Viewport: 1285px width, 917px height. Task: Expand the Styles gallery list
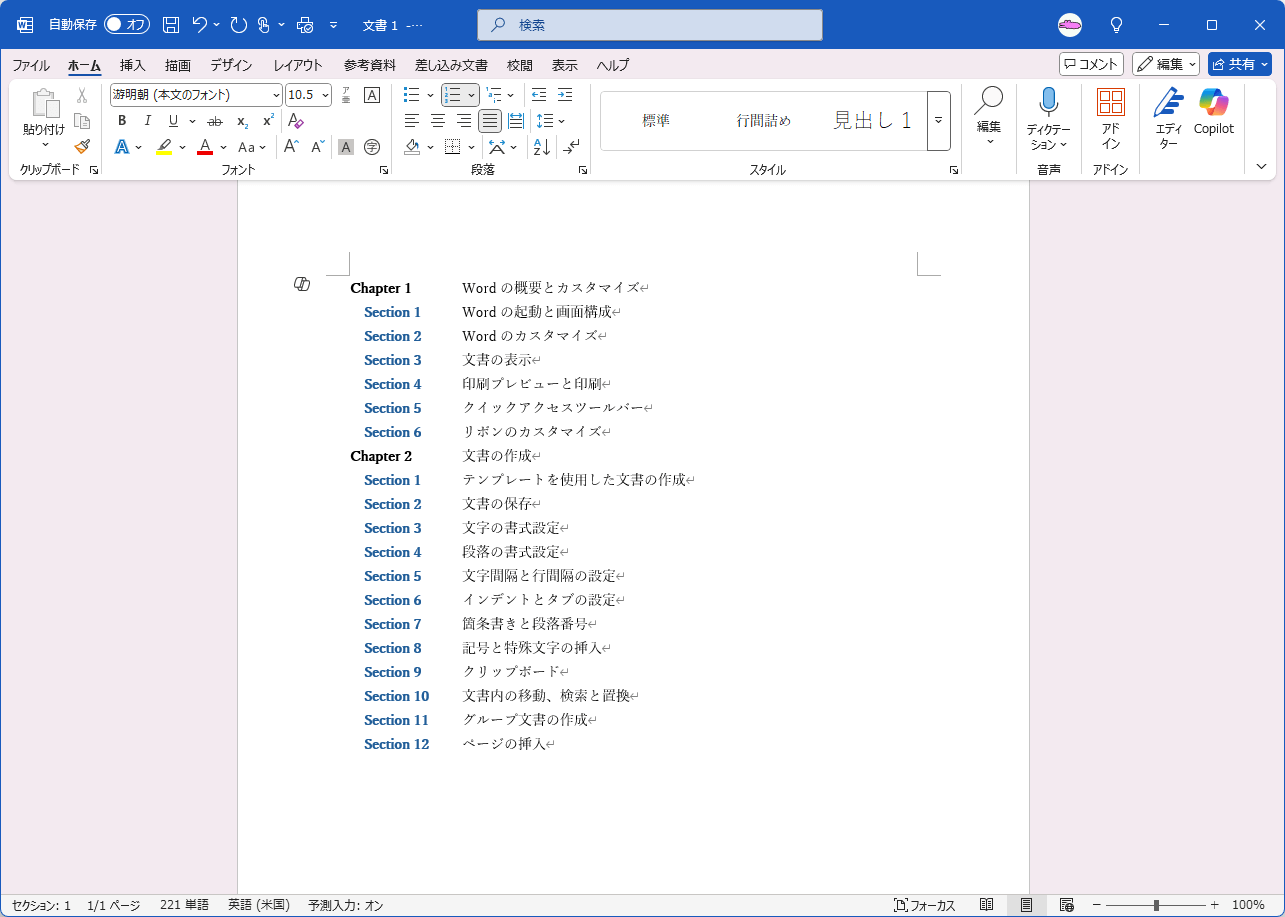[938, 121]
